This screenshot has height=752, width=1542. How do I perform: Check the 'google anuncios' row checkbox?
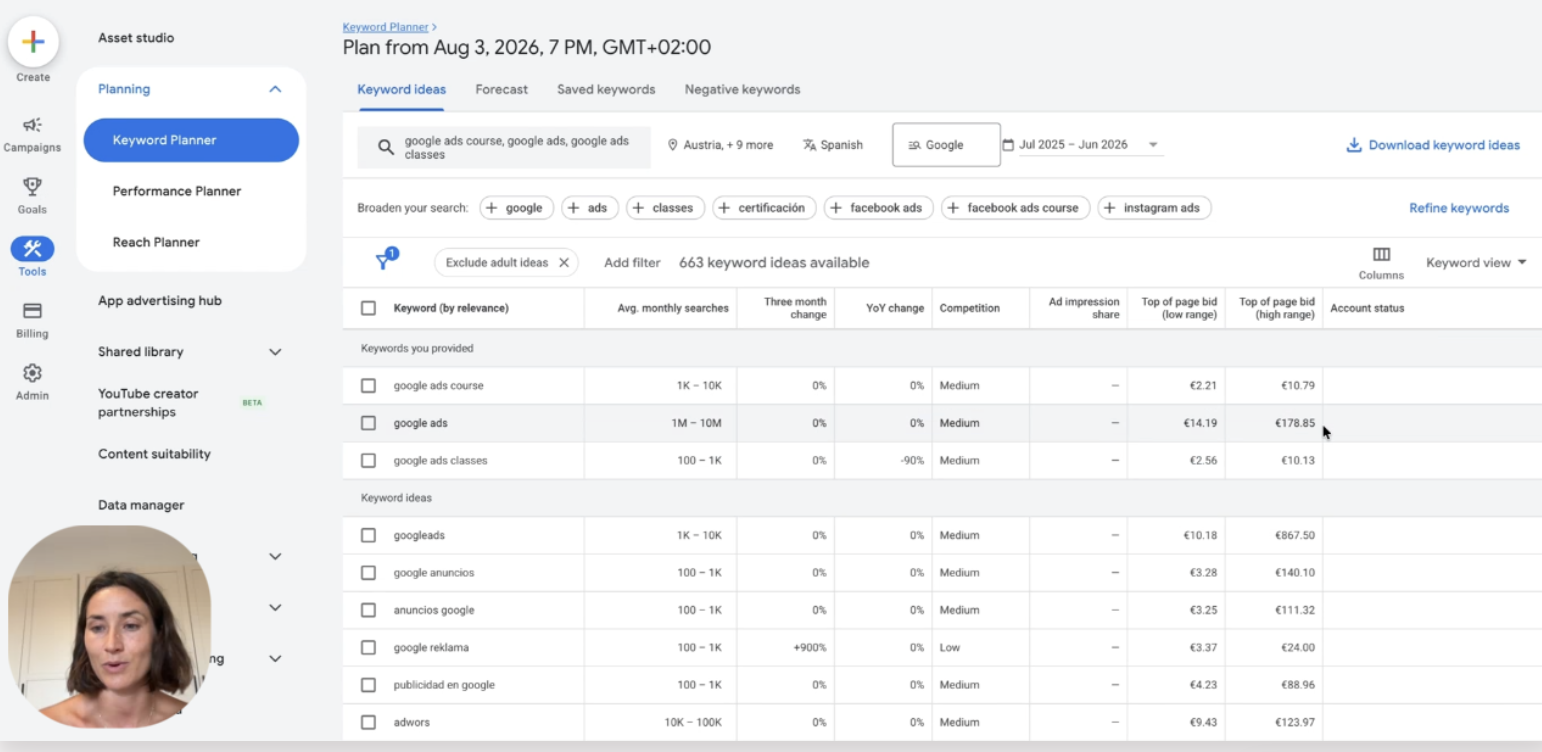pyautogui.click(x=368, y=573)
